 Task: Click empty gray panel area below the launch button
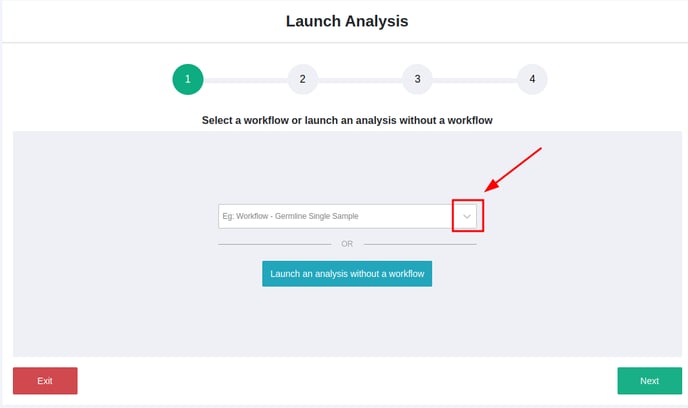(x=347, y=322)
